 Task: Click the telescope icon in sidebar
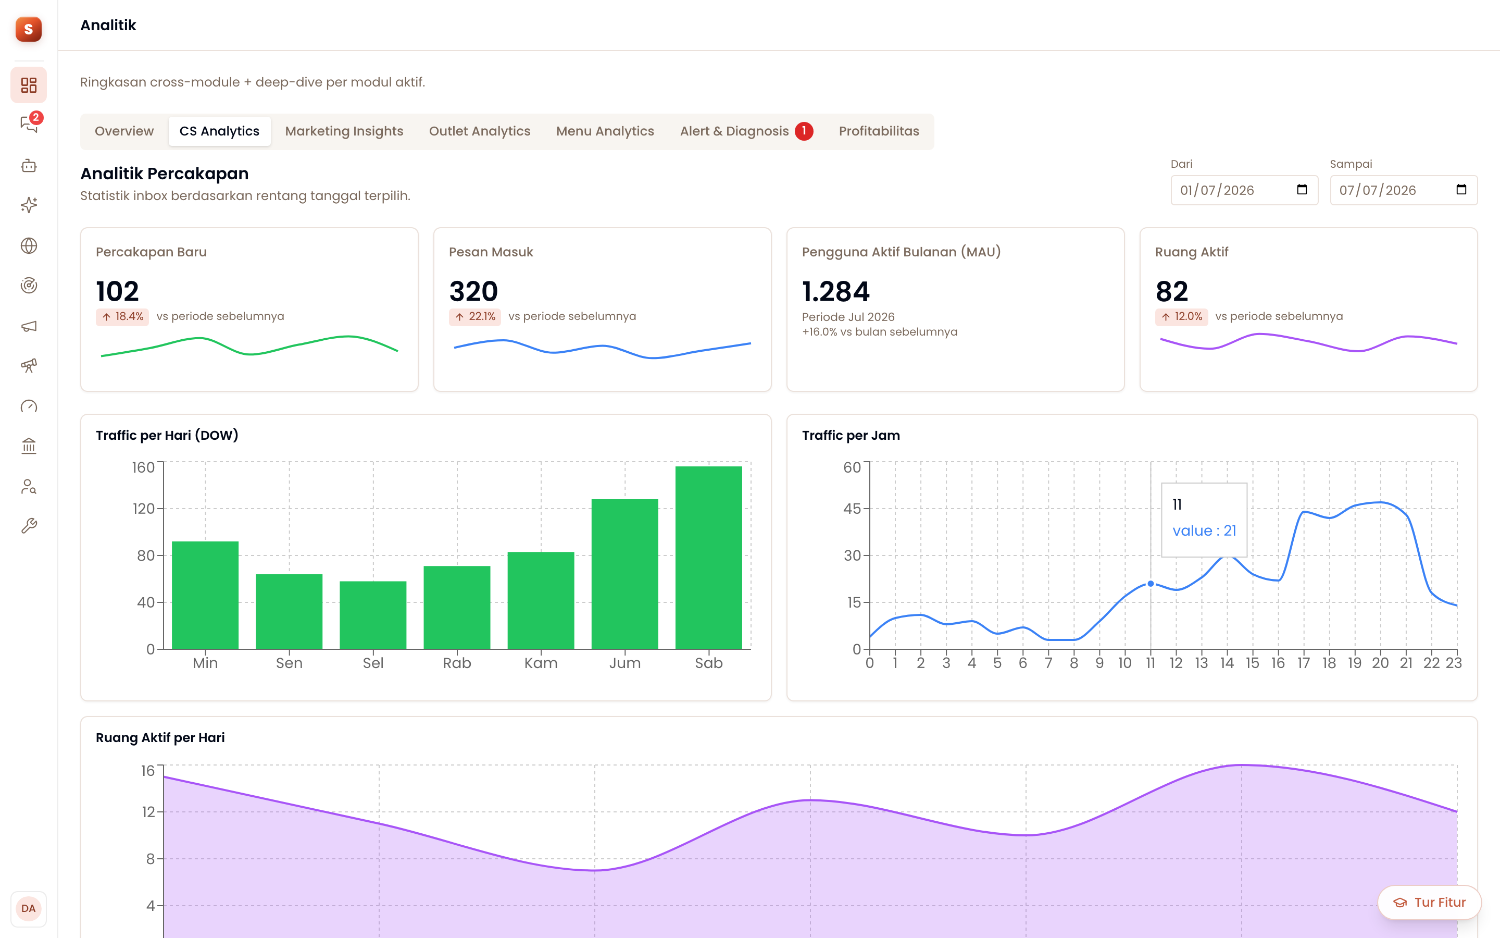coord(29,366)
